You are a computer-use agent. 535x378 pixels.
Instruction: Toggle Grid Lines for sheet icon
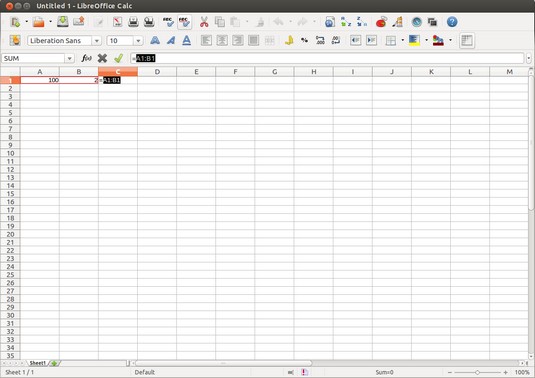tap(467, 41)
